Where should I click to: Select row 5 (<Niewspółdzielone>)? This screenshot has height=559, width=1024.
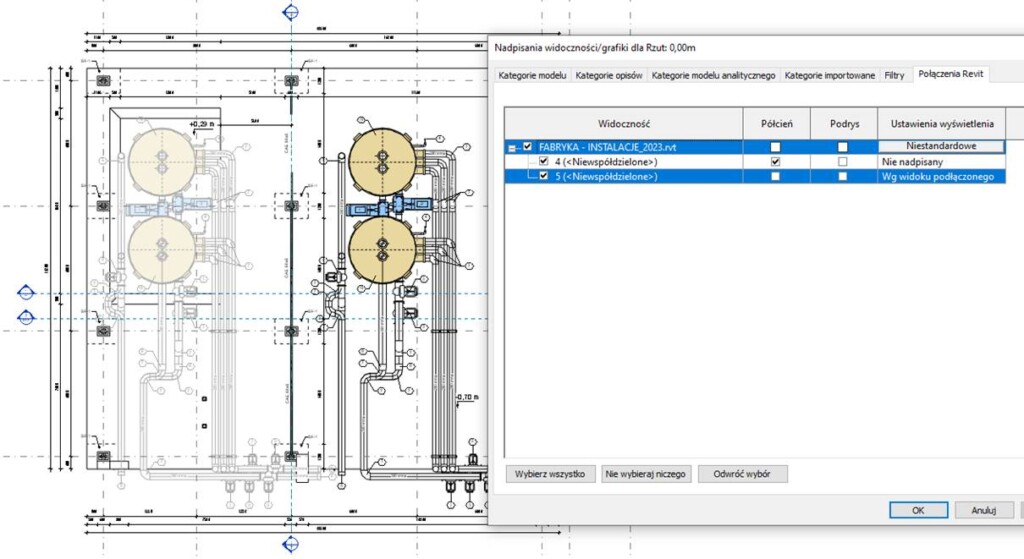(x=754, y=176)
